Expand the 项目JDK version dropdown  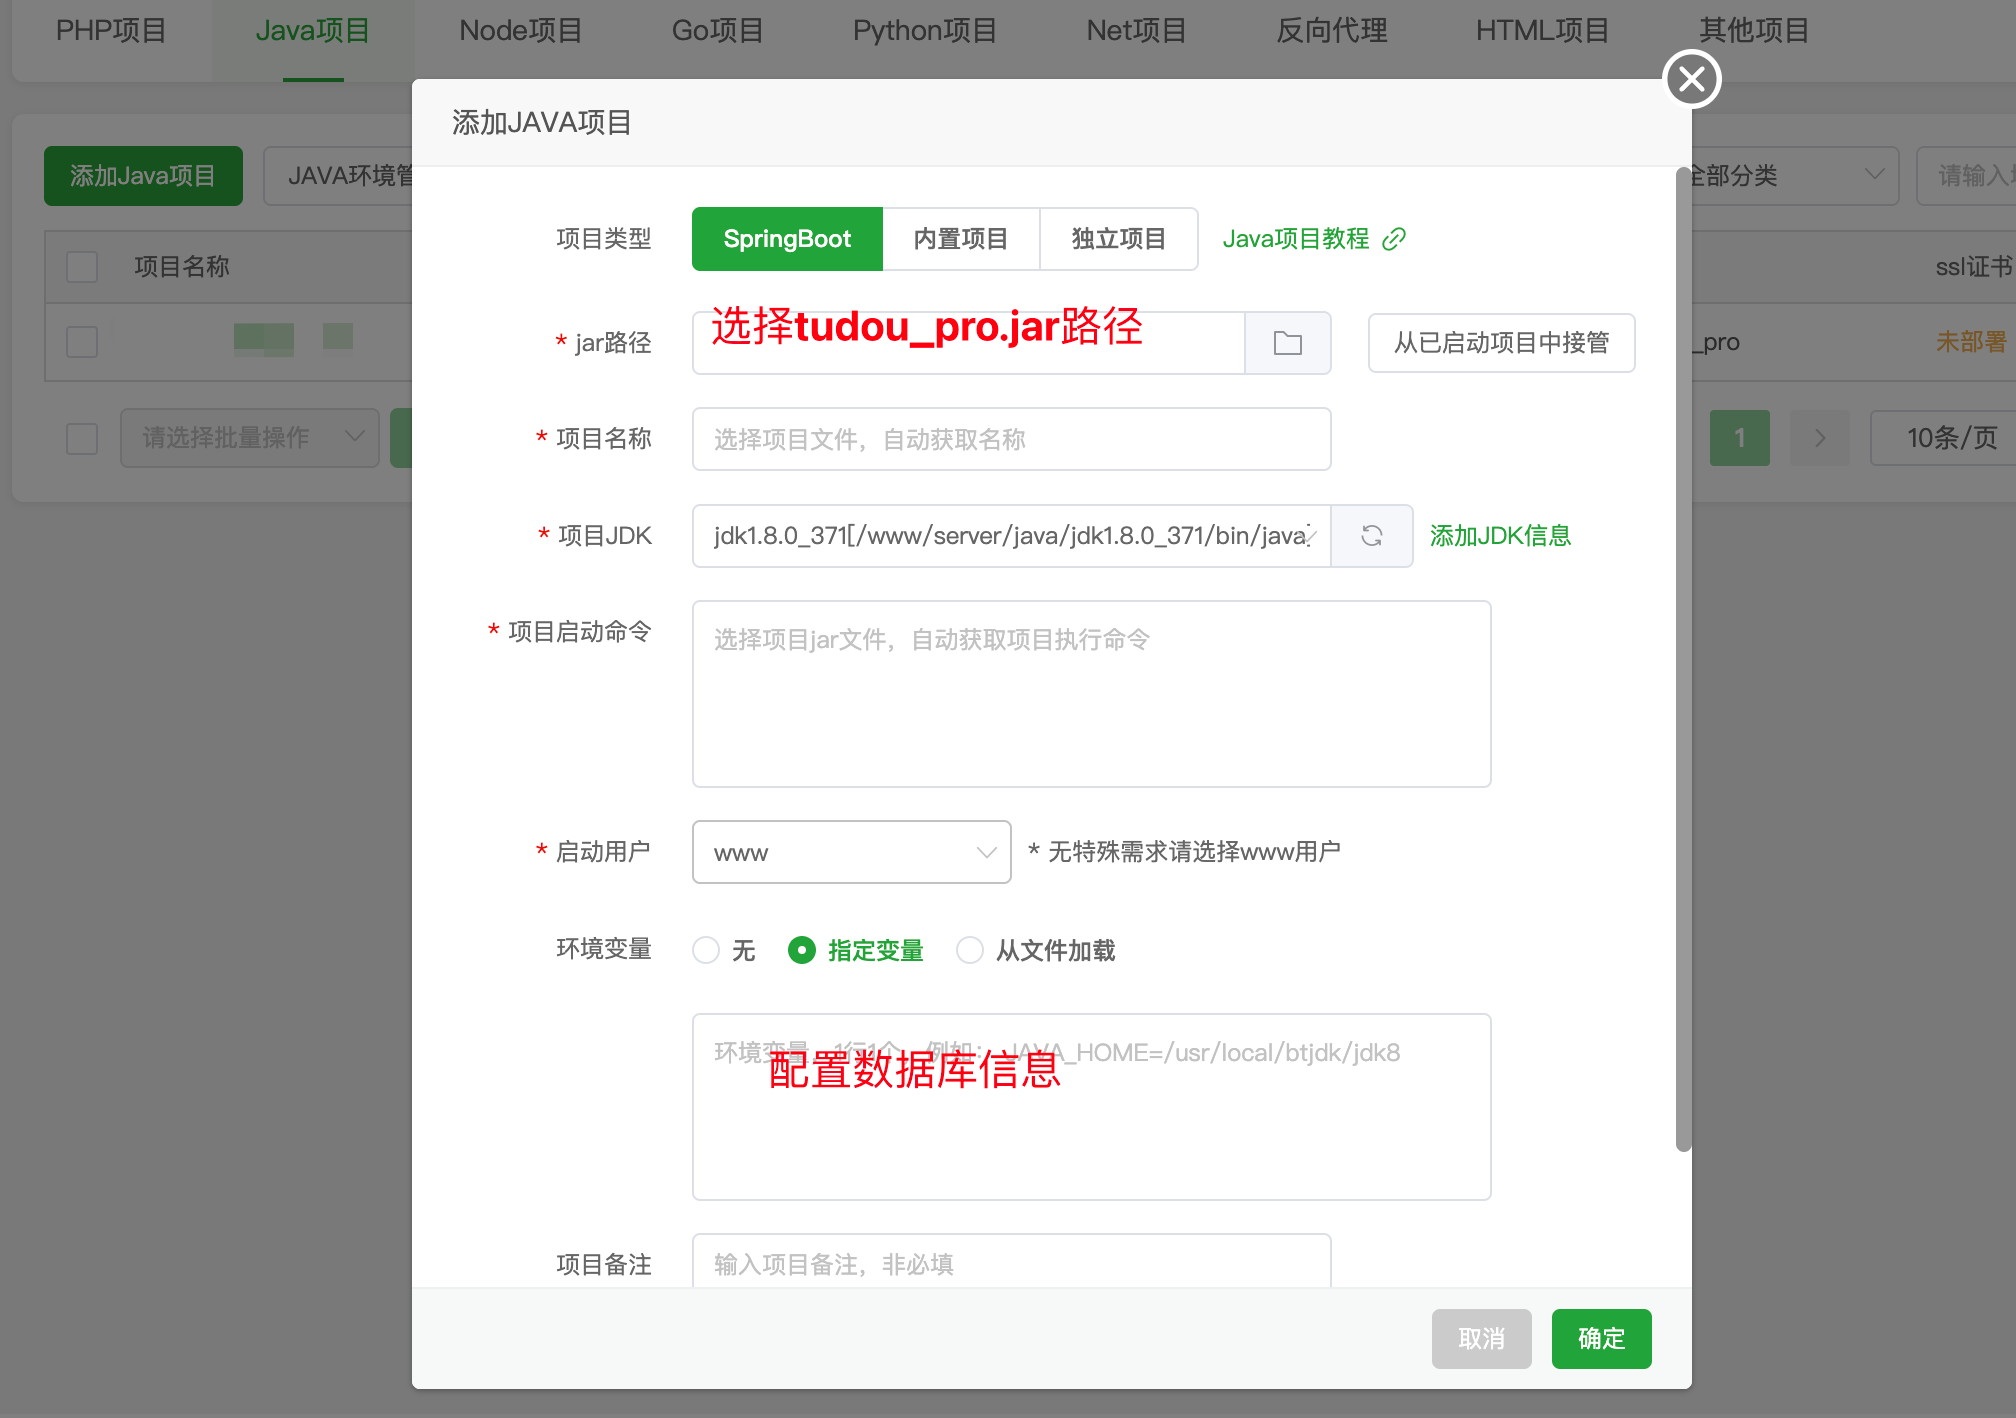1010,536
